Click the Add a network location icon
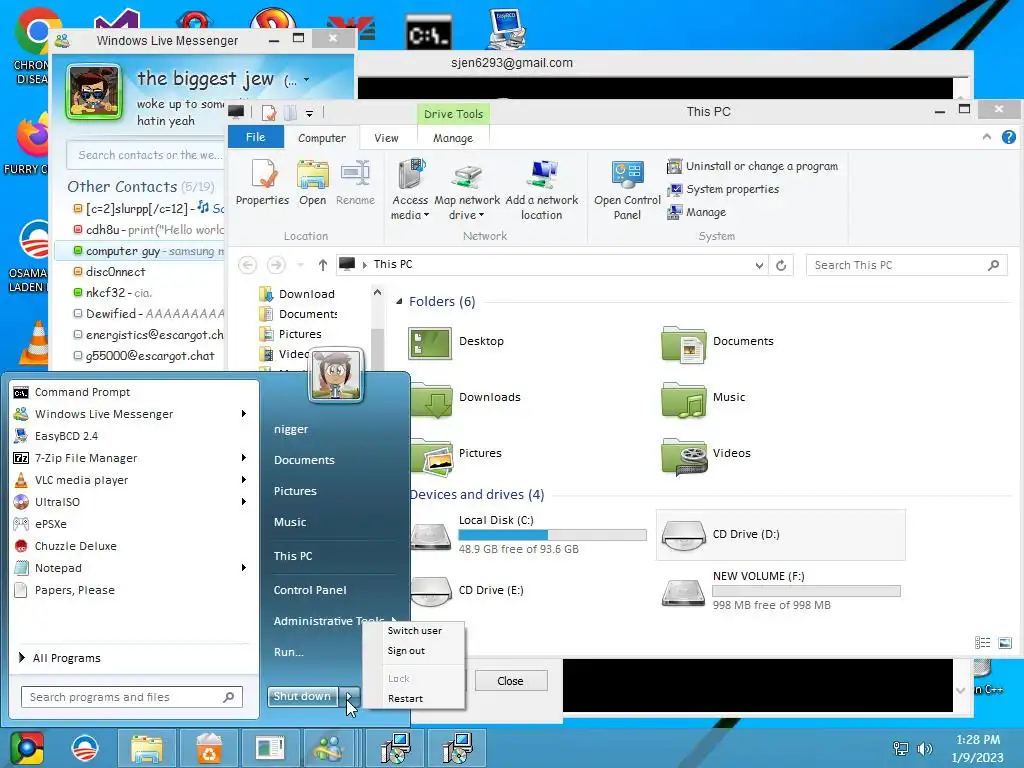 (542, 174)
